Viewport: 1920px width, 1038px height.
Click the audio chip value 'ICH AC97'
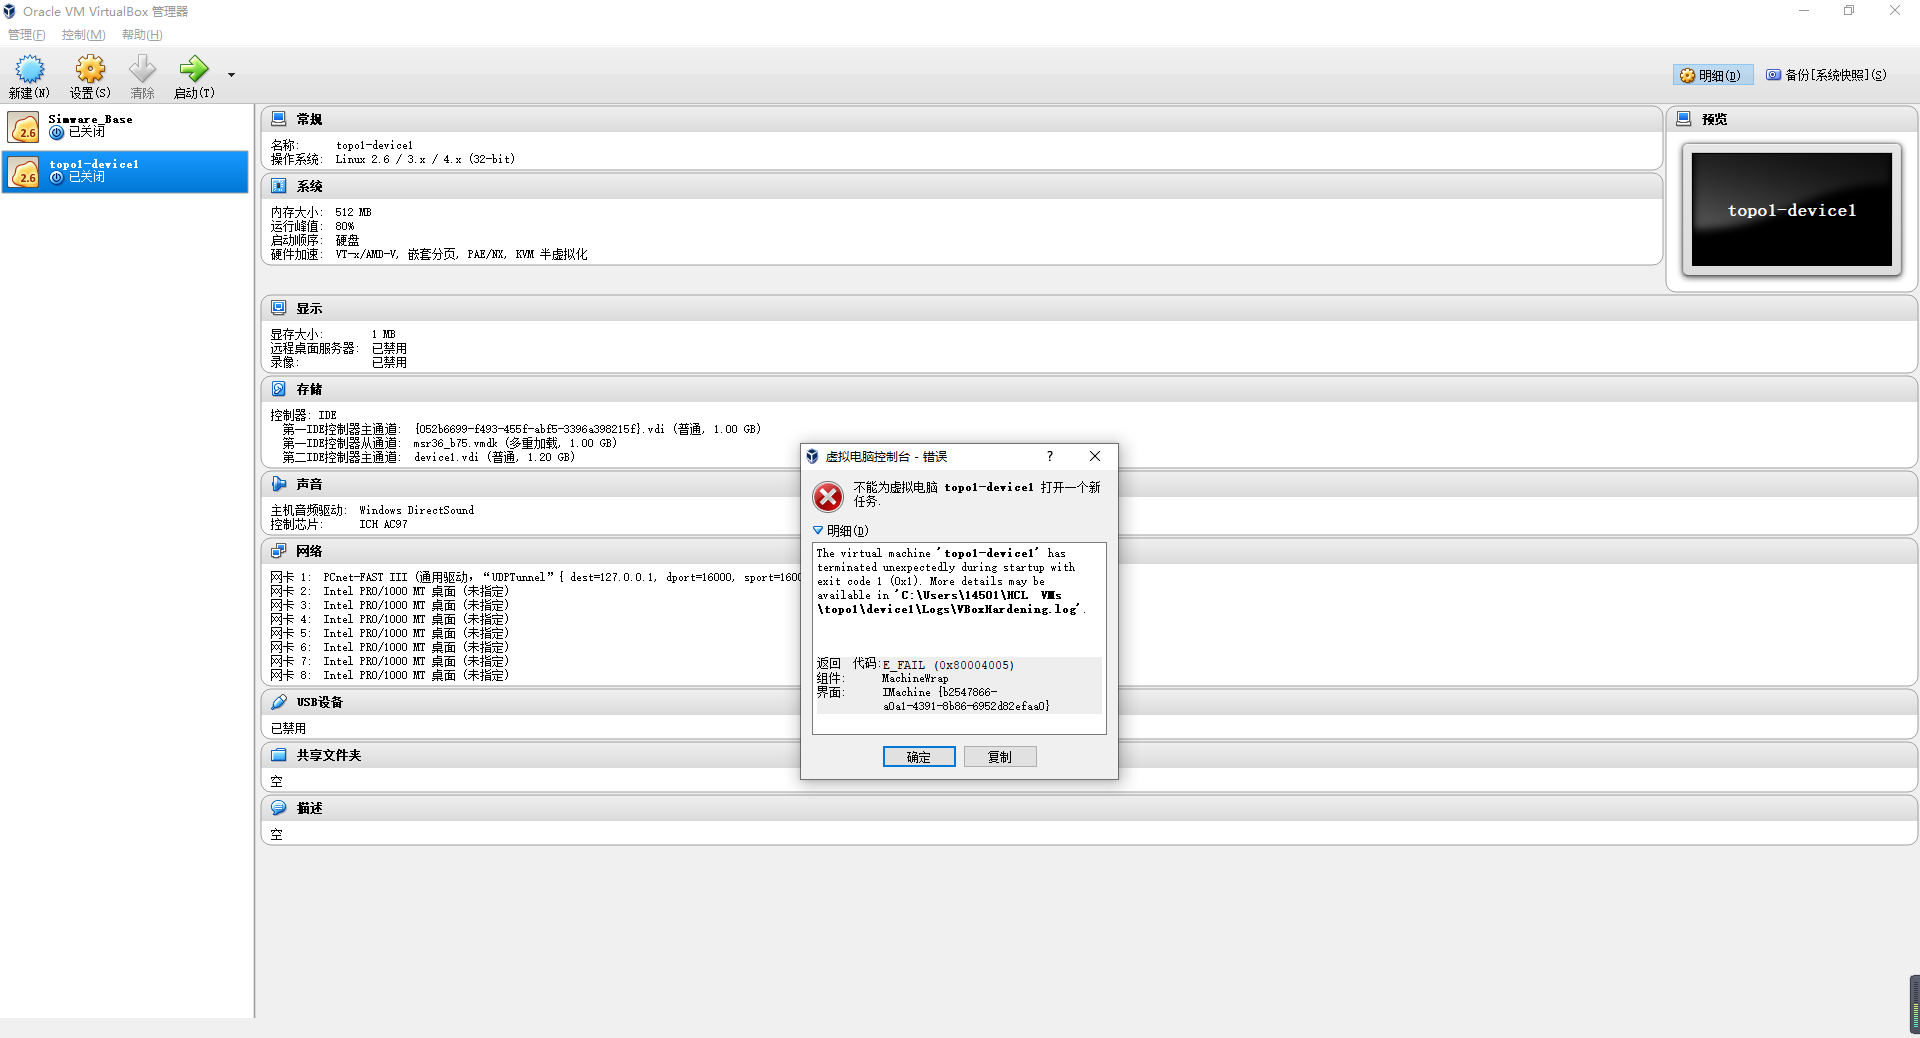(383, 524)
